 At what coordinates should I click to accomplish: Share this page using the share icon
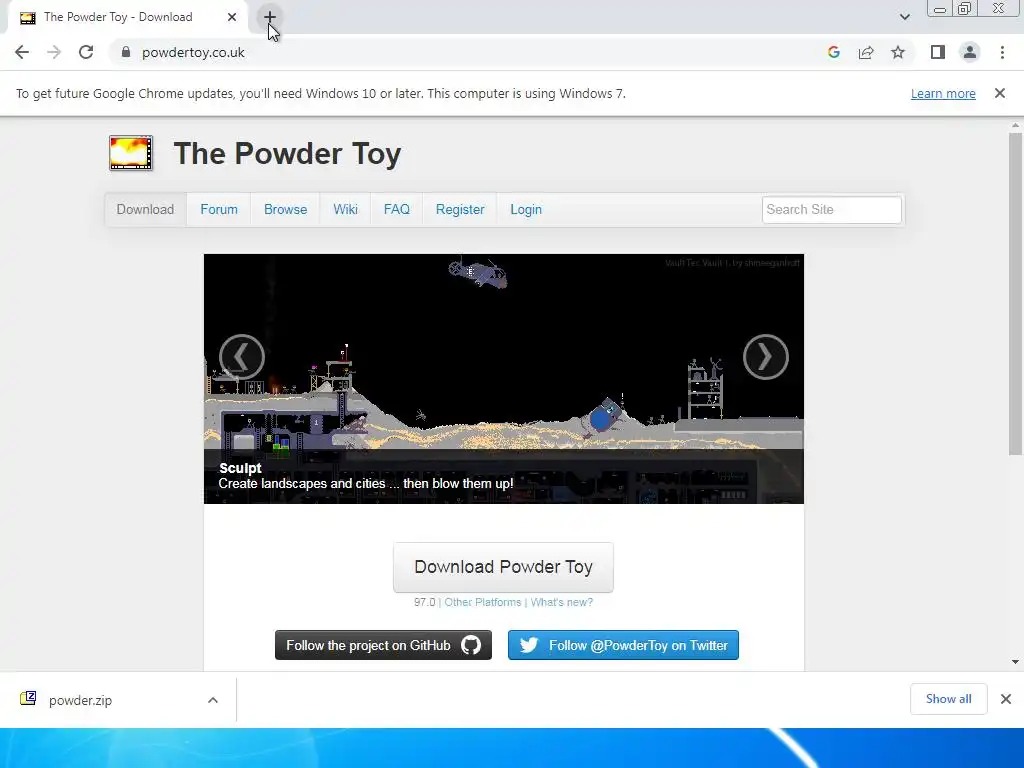point(866,52)
